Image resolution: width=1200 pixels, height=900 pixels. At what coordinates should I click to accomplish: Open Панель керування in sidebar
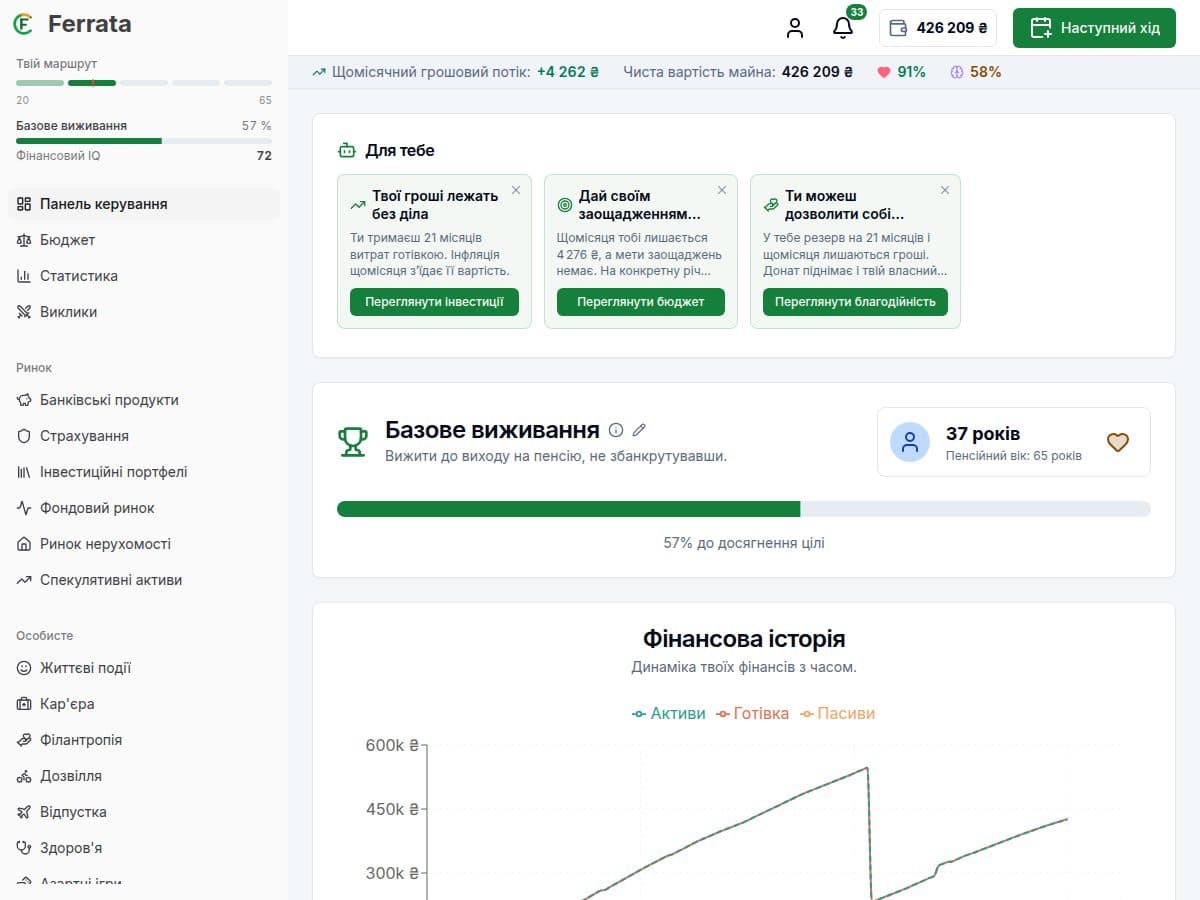click(144, 204)
